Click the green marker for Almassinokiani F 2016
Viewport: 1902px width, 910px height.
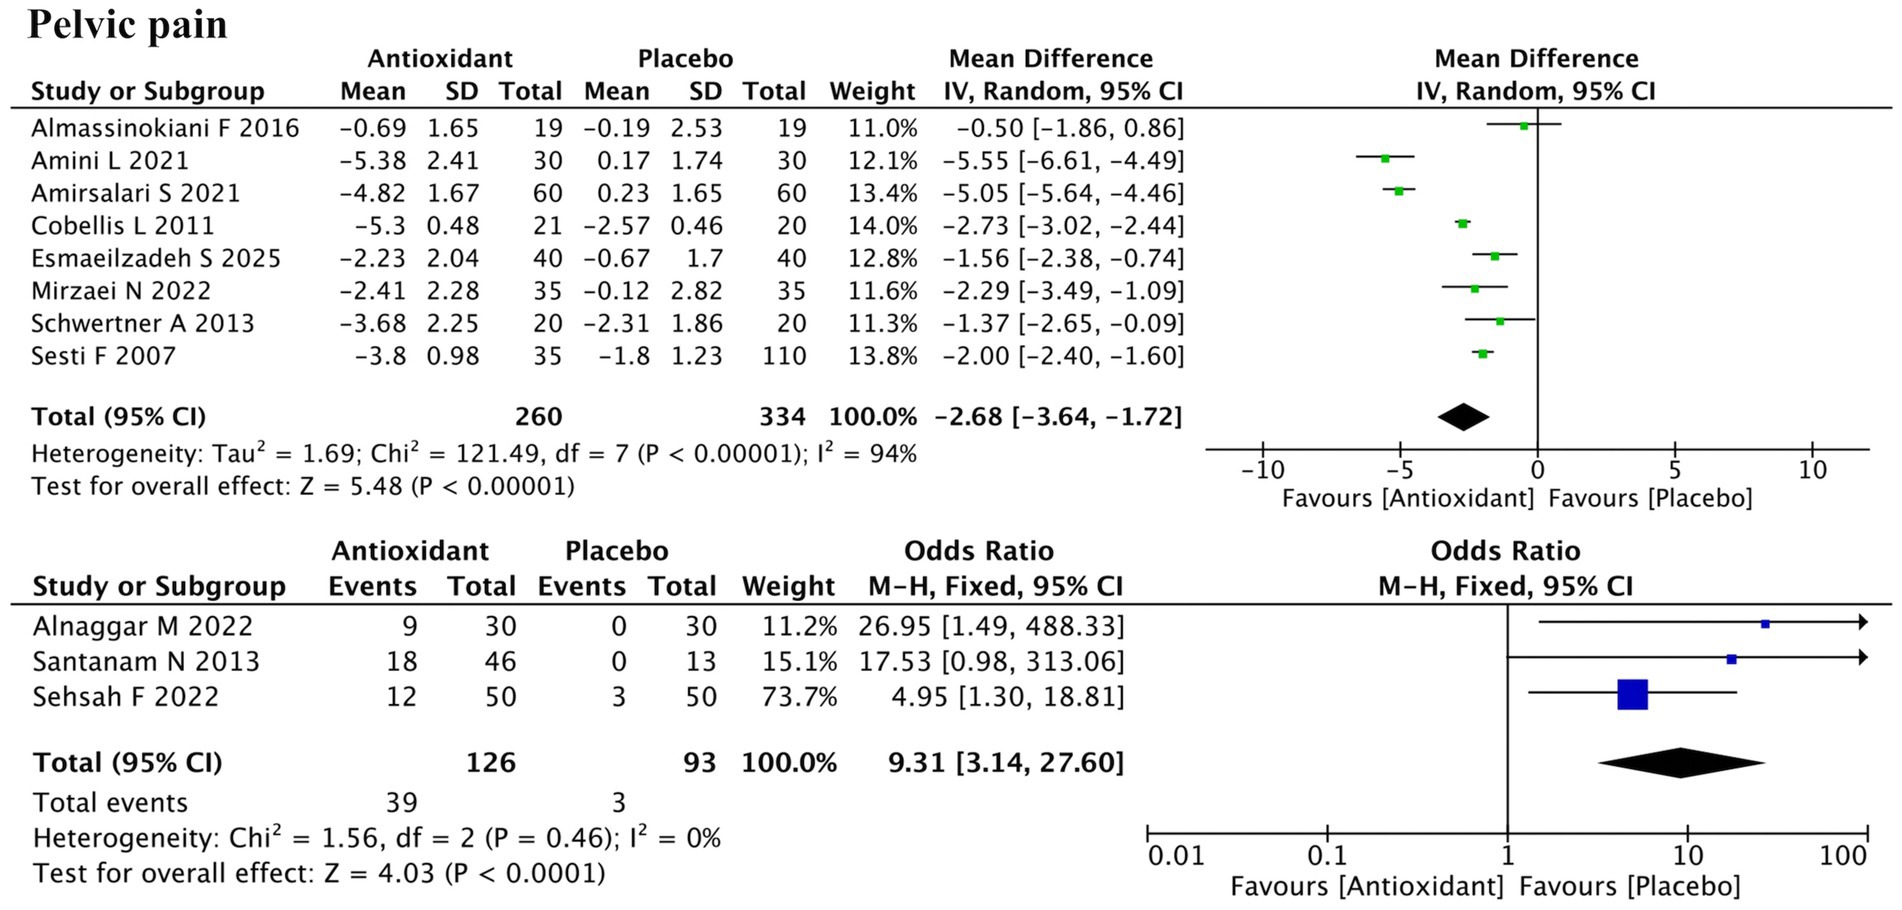[1523, 126]
